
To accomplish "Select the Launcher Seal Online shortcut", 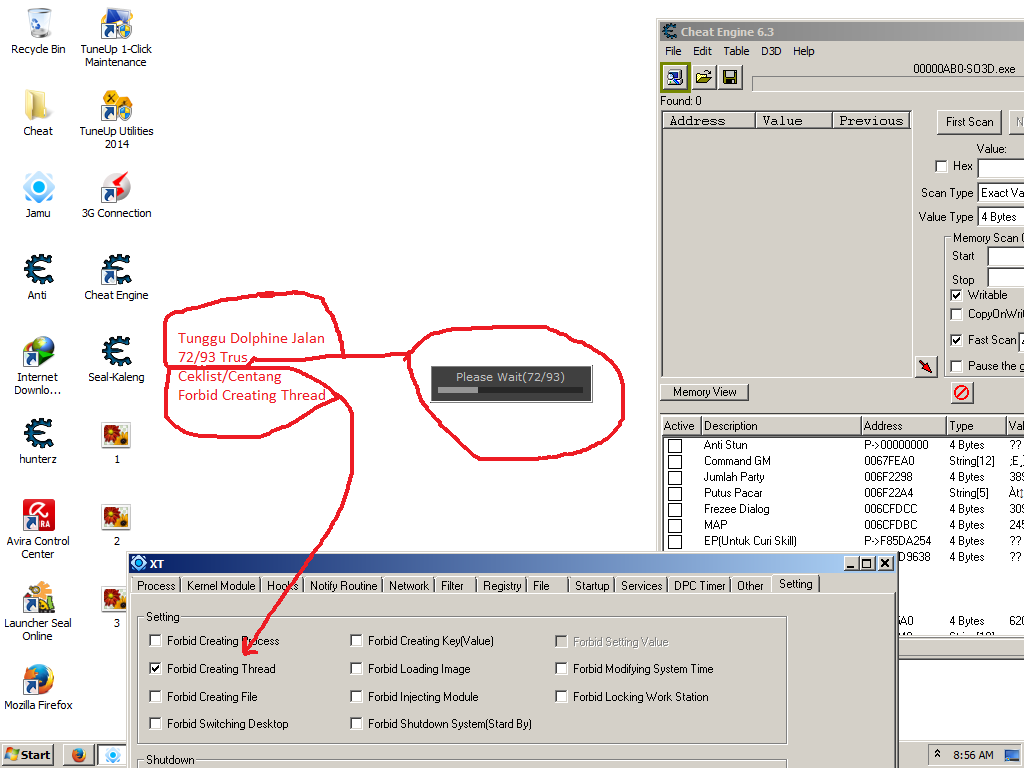I will pos(38,612).
